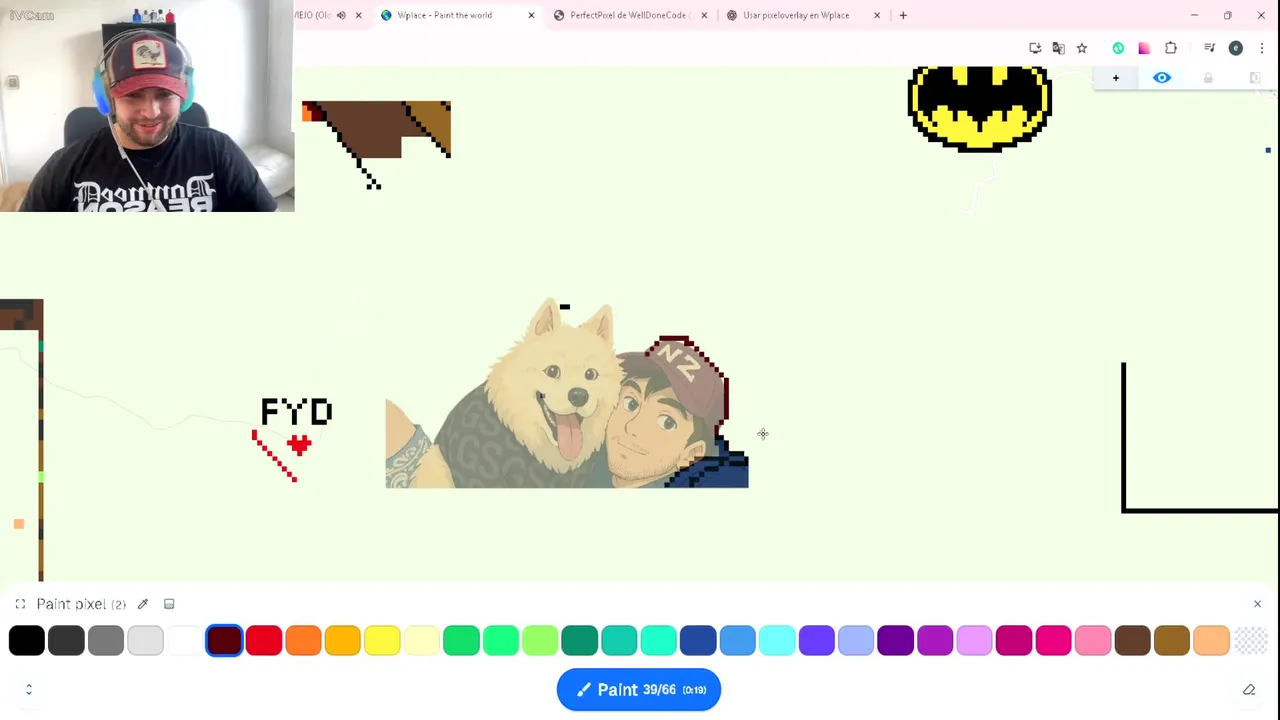Click the palette grid icon beside the pencil

pyautogui.click(x=169, y=604)
